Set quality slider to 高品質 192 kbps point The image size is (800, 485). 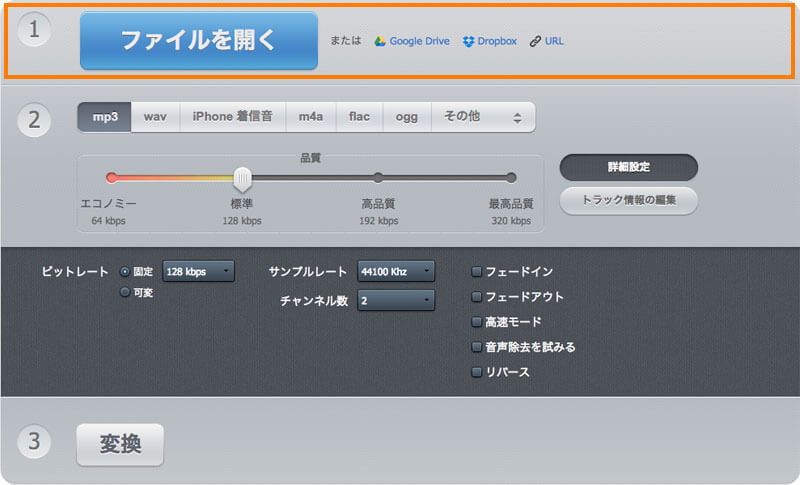coord(378,178)
